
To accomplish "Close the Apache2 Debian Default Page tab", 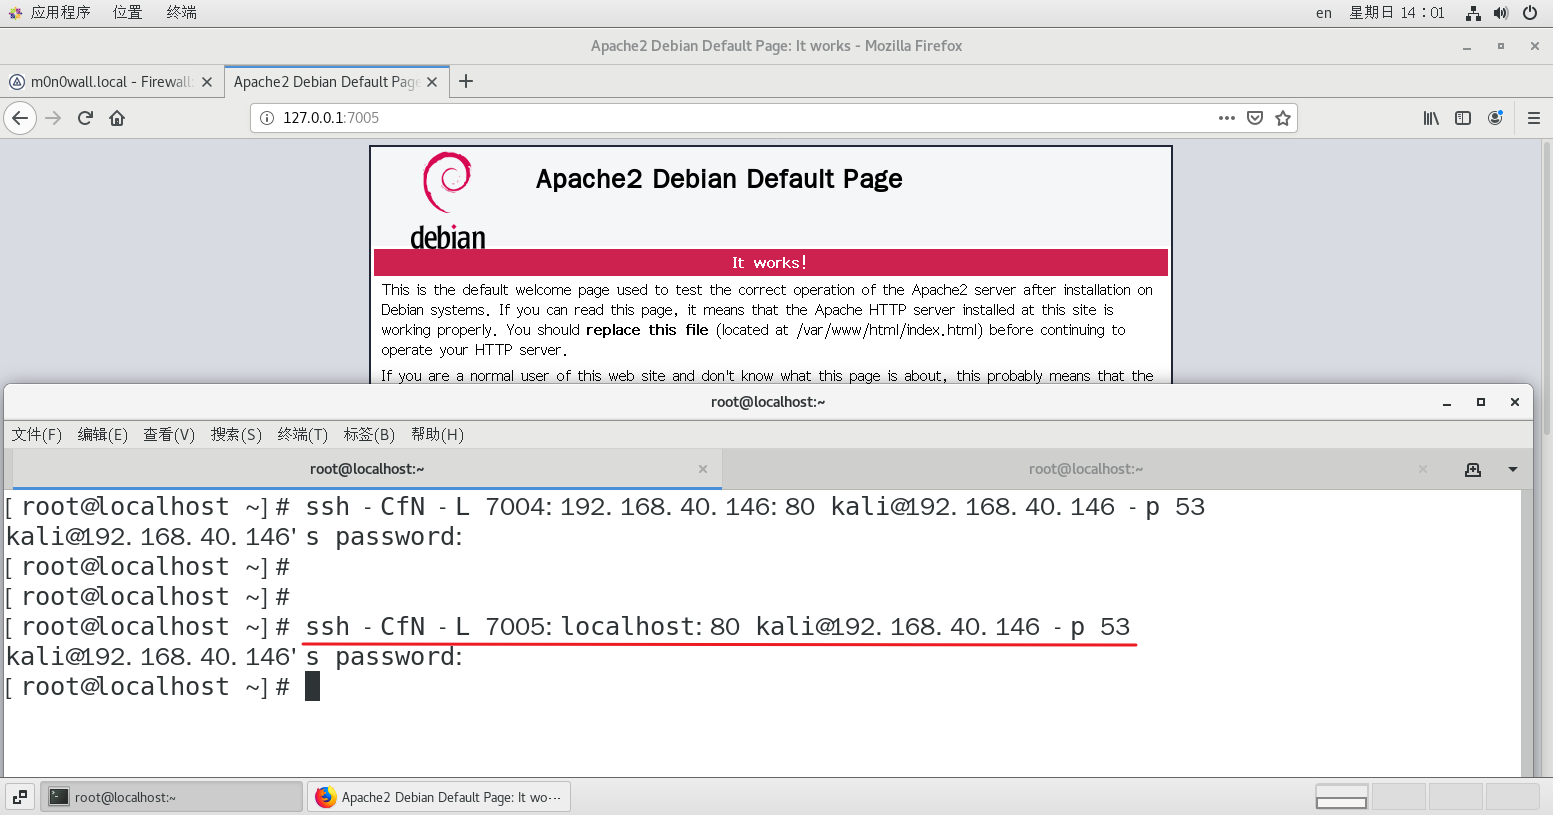I will tap(432, 82).
